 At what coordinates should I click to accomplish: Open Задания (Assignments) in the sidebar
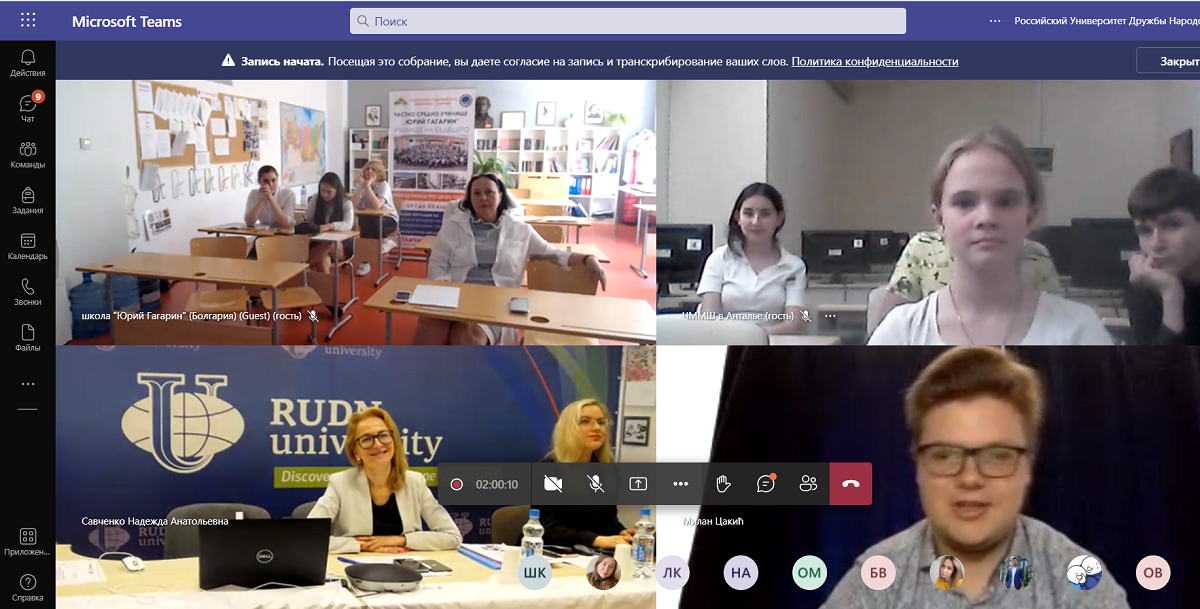[28, 201]
